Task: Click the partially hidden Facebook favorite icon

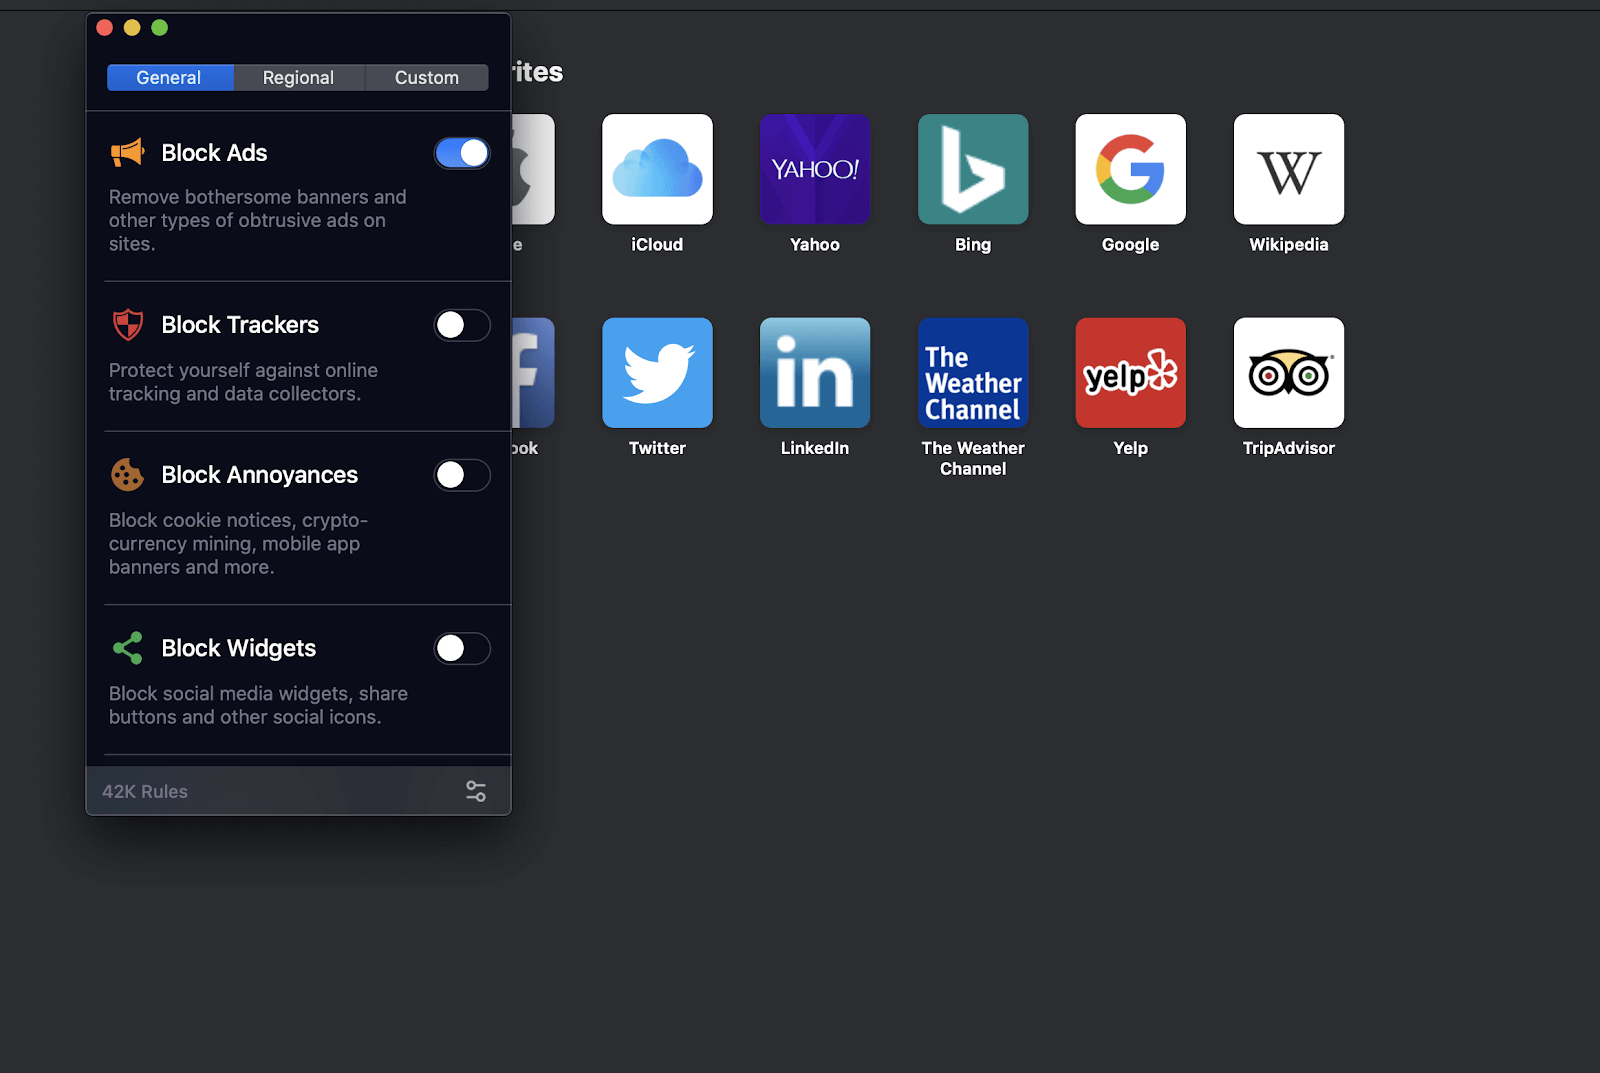Action: click(x=533, y=373)
